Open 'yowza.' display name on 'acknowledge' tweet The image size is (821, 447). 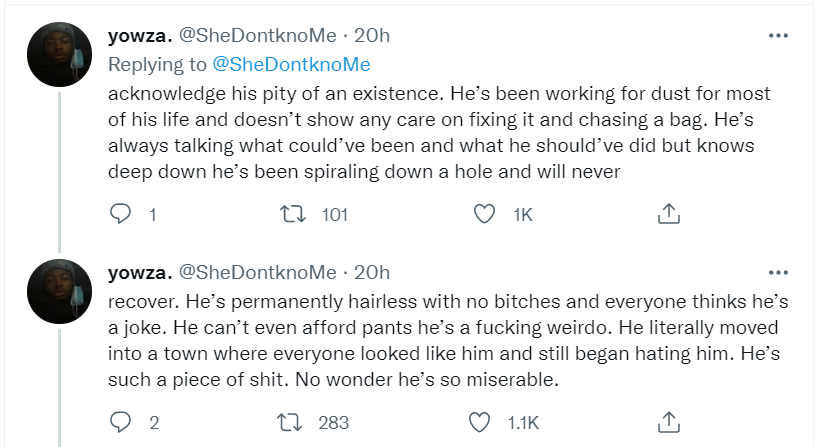coord(139,37)
